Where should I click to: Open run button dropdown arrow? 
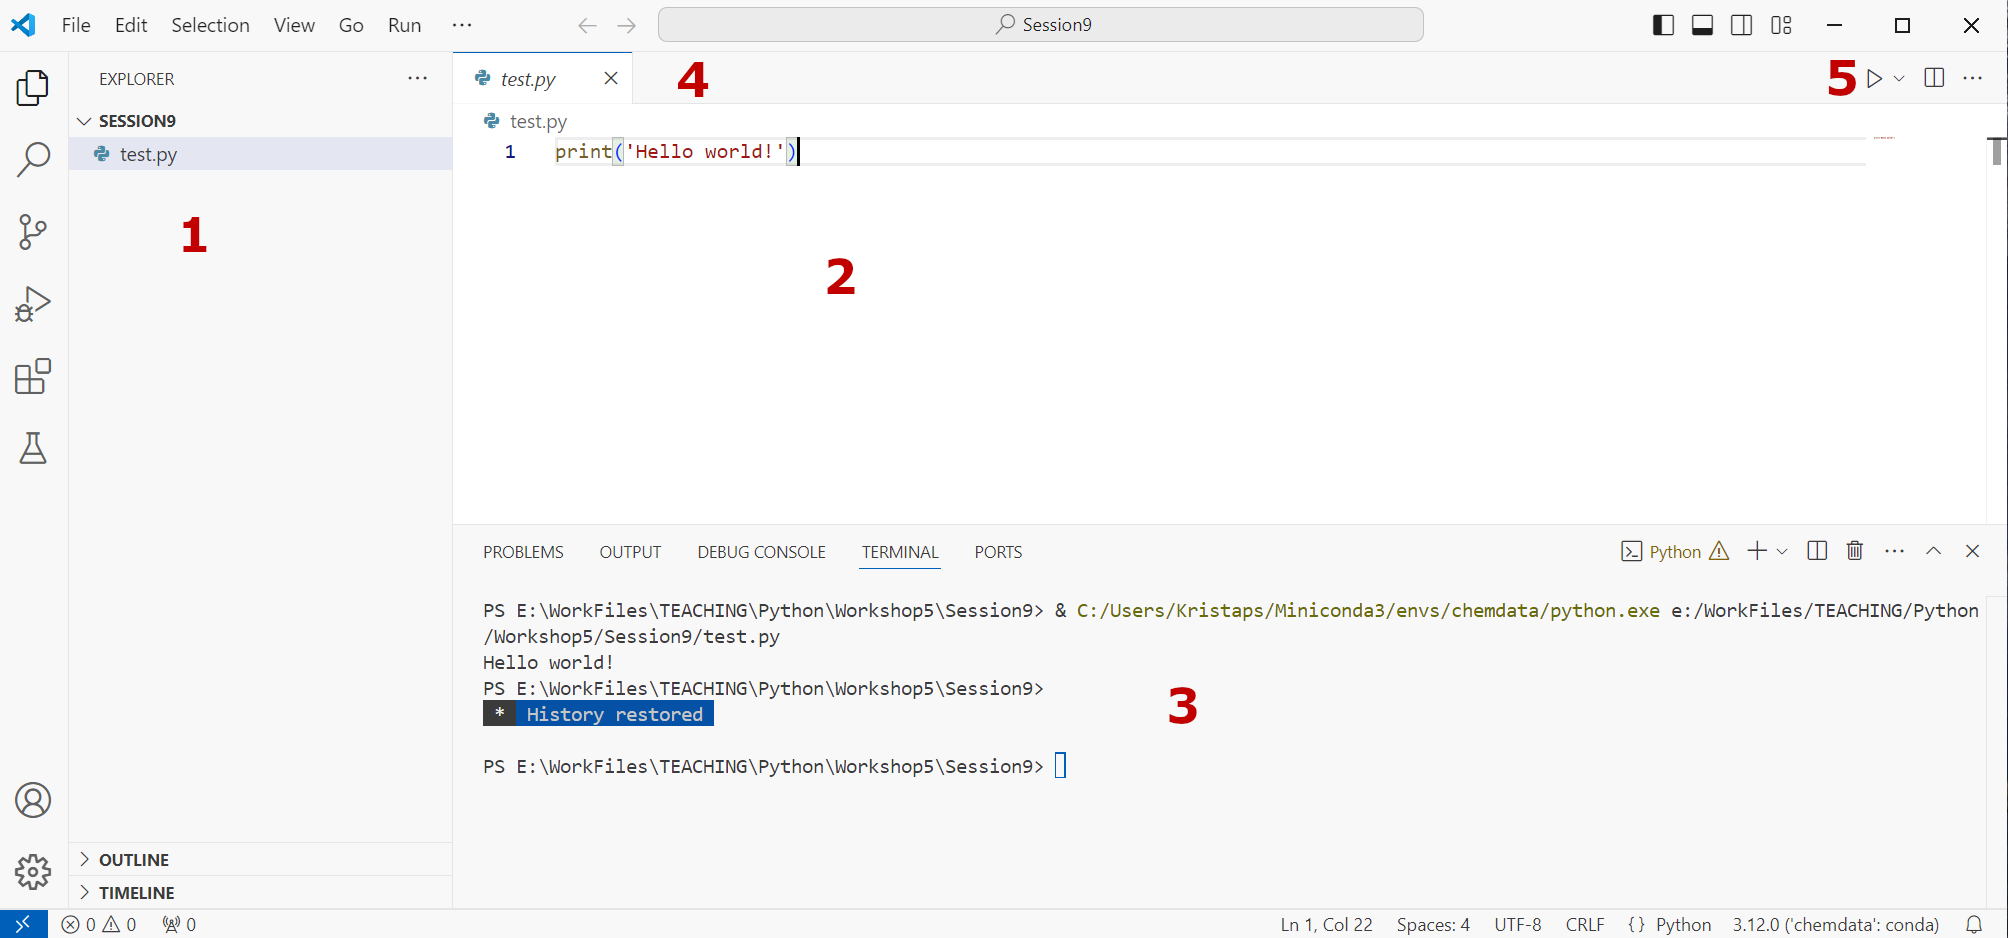[x=1899, y=78]
